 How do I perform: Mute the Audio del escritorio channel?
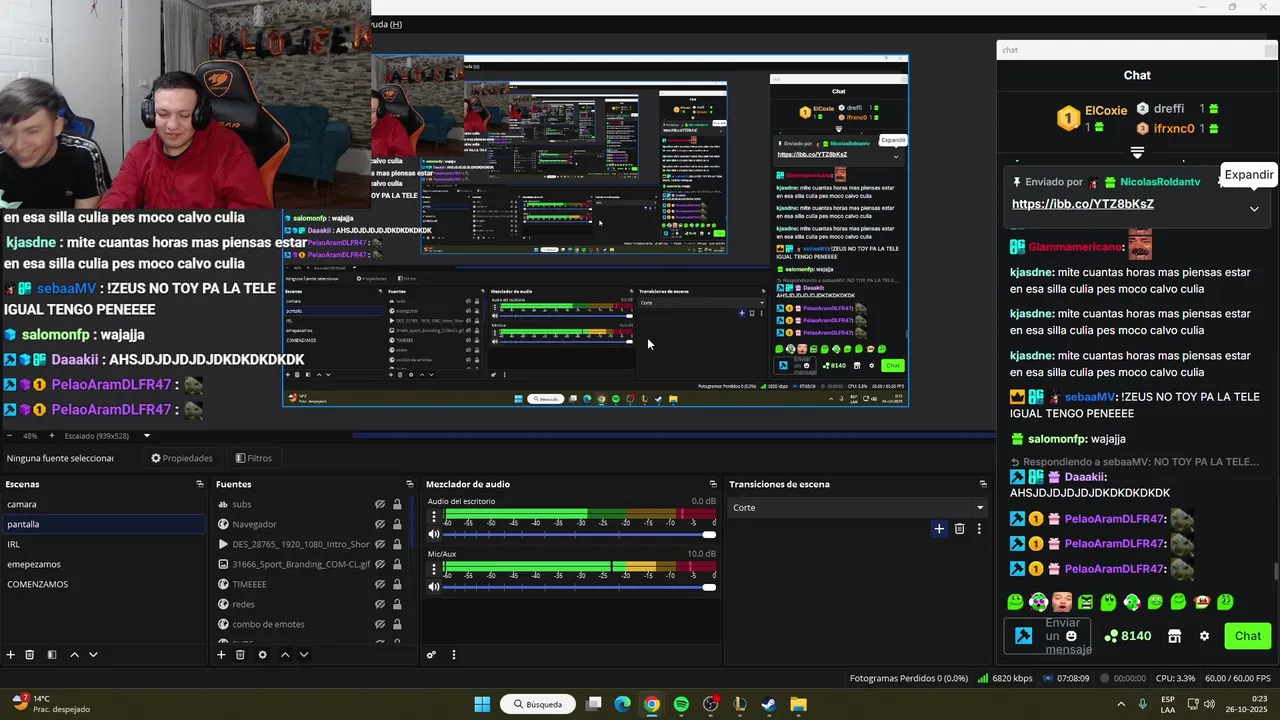click(x=434, y=535)
